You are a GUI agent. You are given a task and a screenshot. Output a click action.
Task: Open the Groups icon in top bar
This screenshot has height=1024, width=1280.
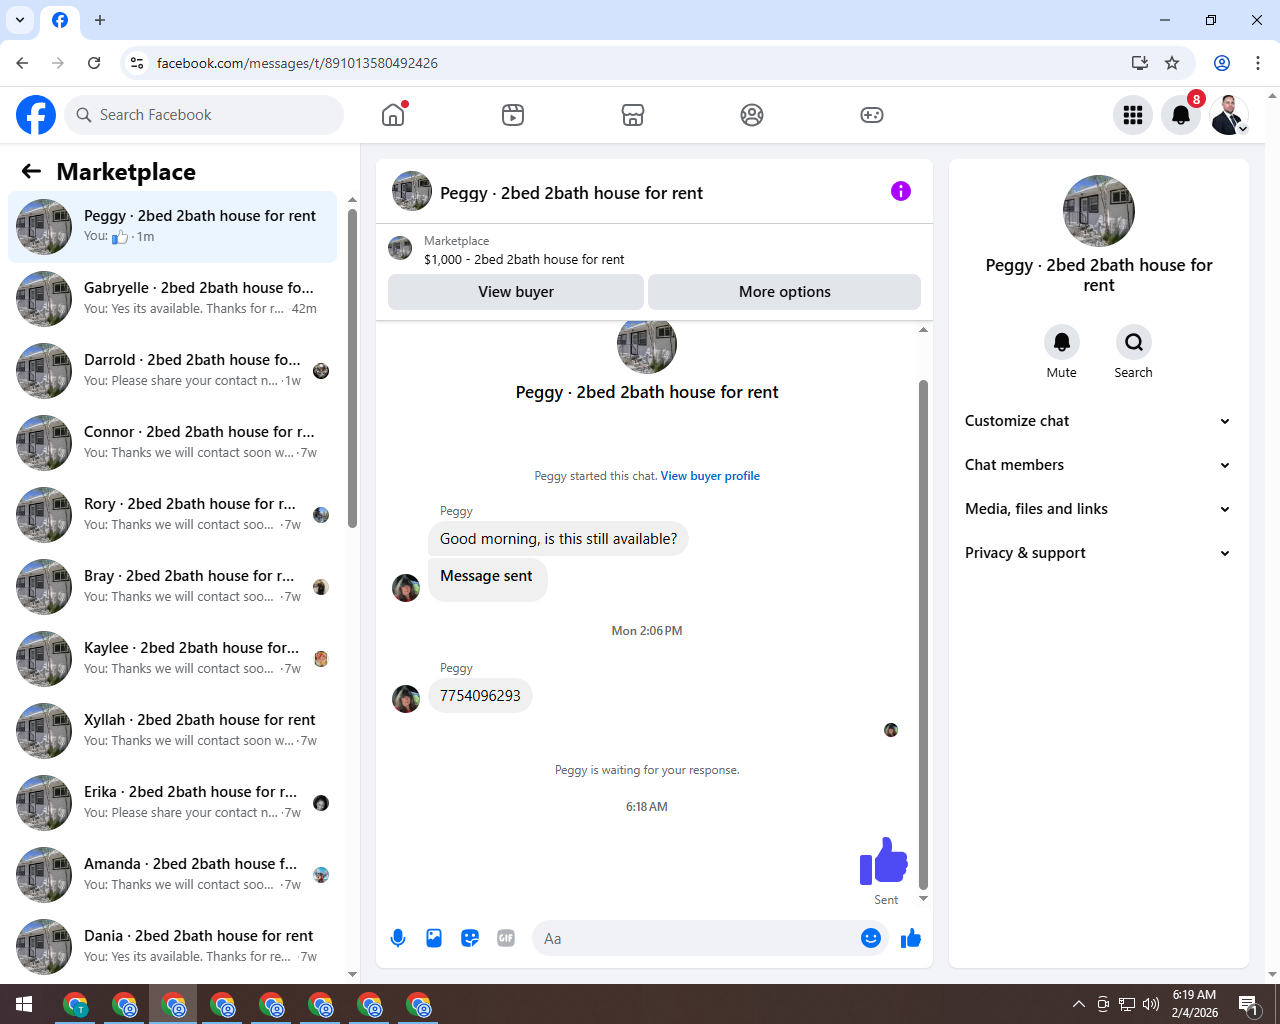tap(752, 115)
